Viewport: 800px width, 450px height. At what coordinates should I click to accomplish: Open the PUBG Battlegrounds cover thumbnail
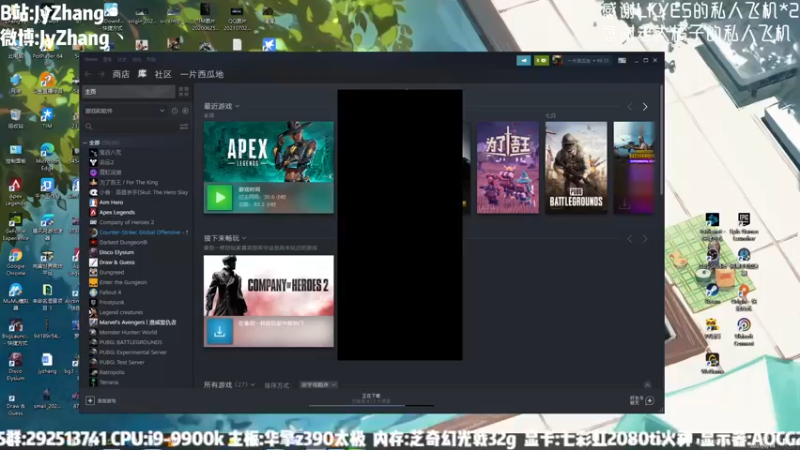coord(576,167)
